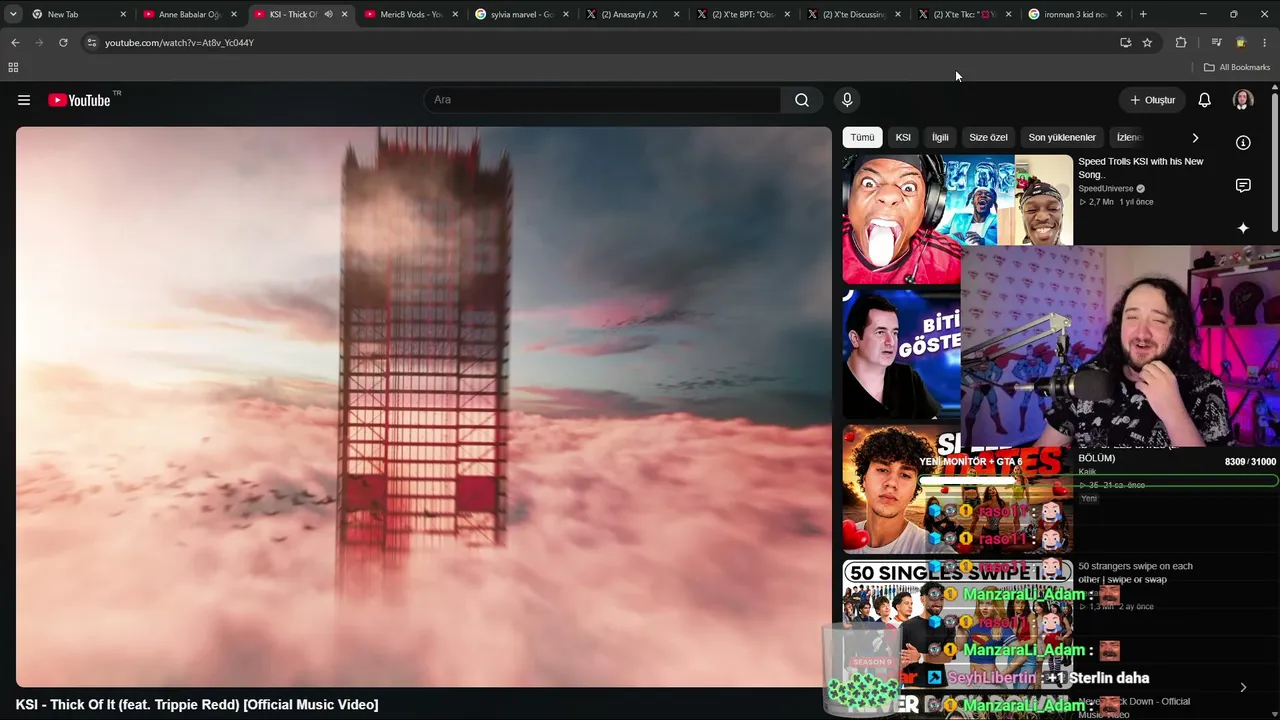Screen dimensions: 1280x720
Task: Click the music video player
Action: (424, 406)
